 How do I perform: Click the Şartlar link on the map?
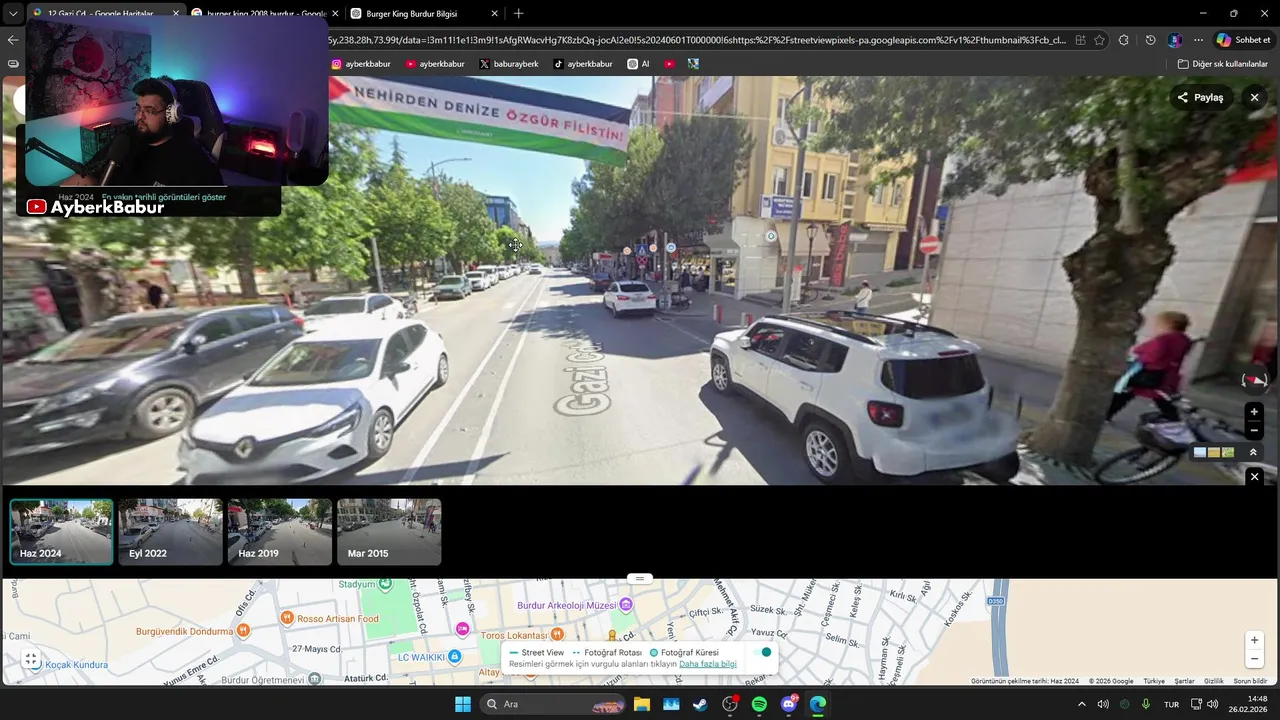[1184, 681]
